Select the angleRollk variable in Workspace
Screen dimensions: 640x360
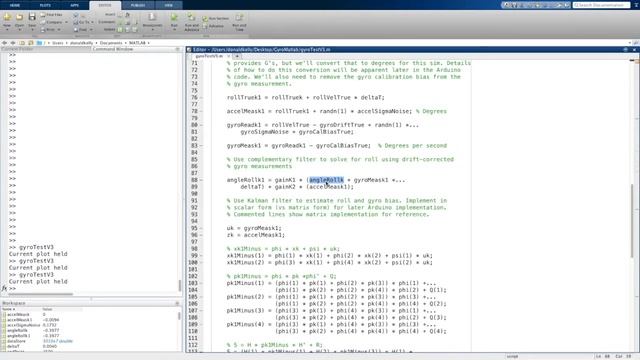click(x=17, y=331)
